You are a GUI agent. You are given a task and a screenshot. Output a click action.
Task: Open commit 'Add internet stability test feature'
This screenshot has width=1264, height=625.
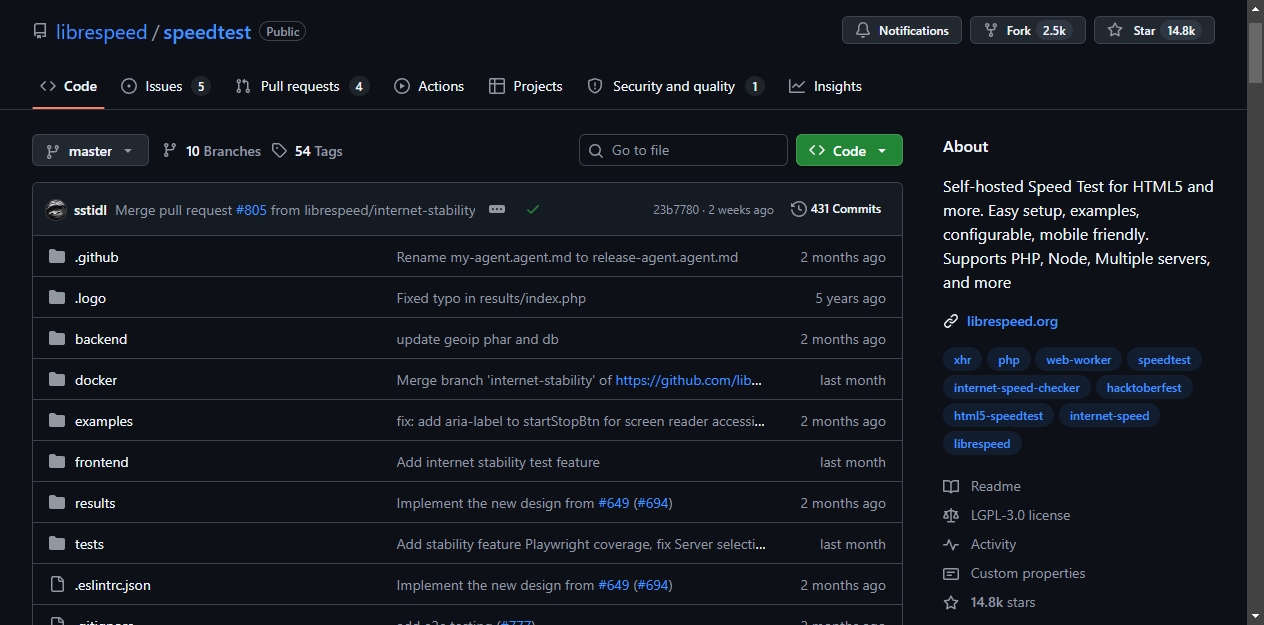[498, 462]
